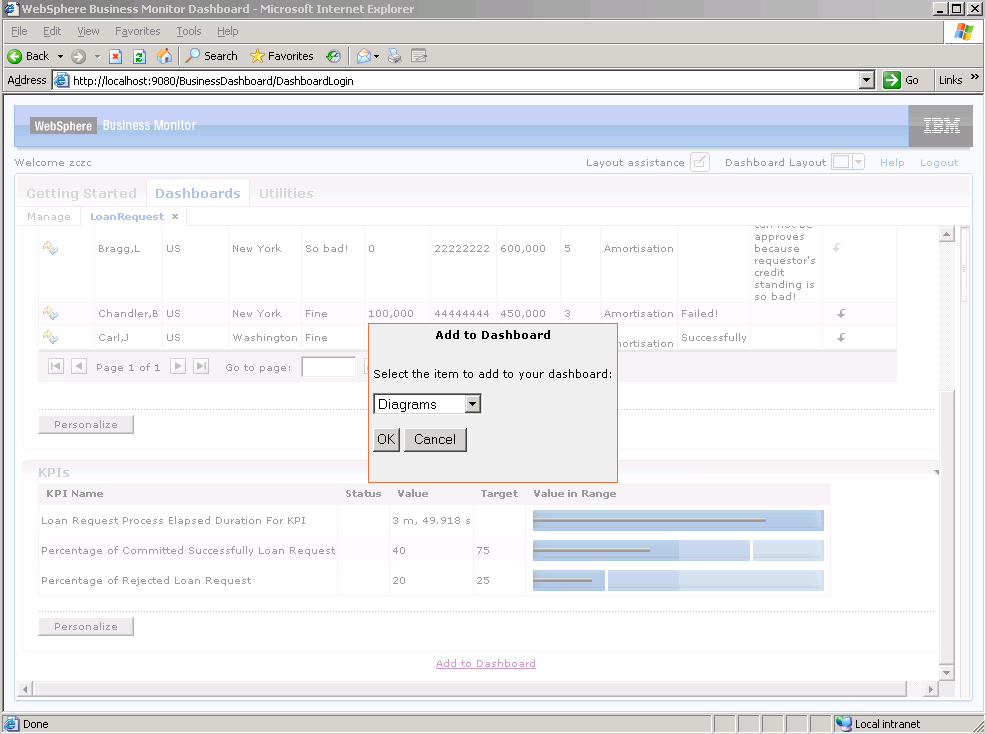This screenshot has height=734, width=987.
Task: Click the Mail envelope toolbar icon
Action: [x=363, y=57]
